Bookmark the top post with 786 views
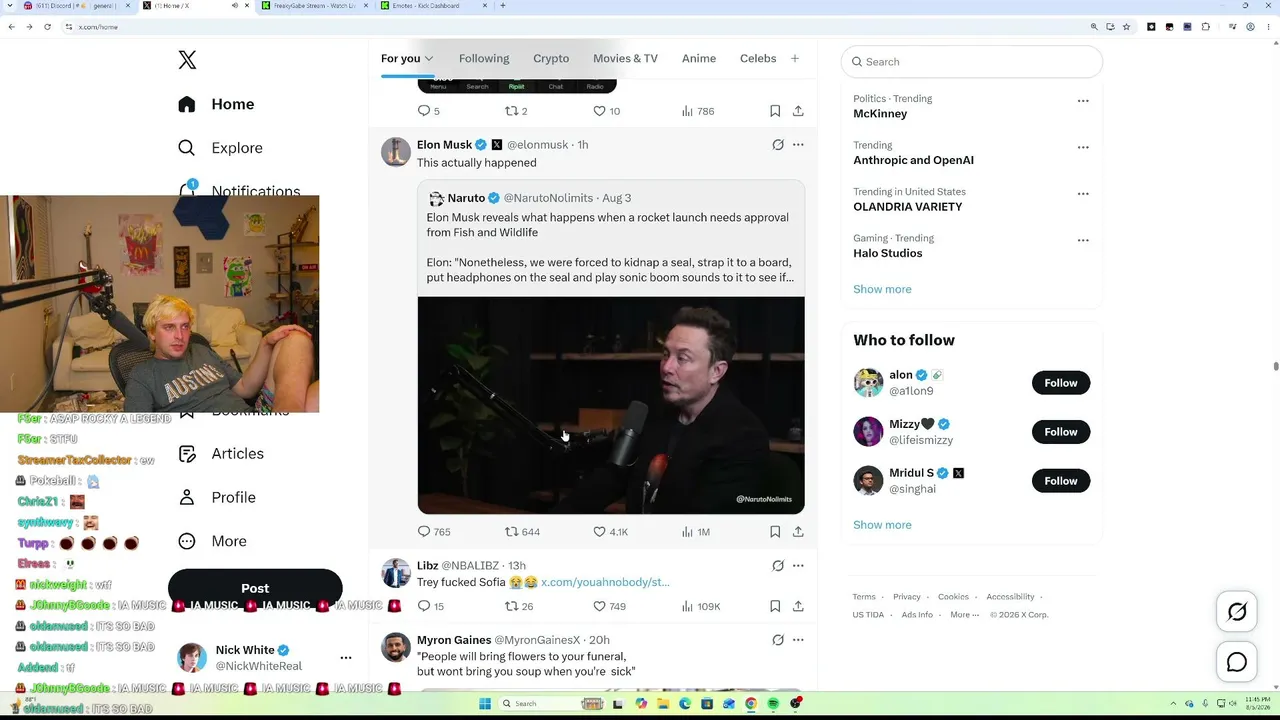1280x720 pixels. coord(775,111)
